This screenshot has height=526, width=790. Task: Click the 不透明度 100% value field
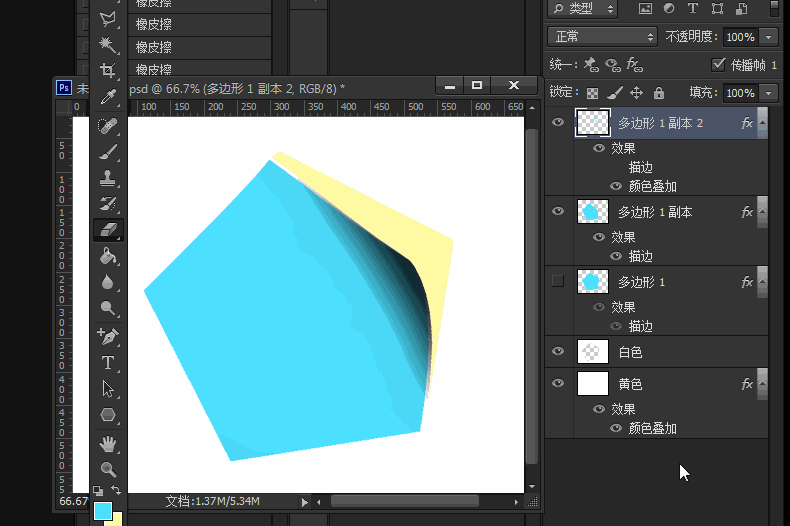coord(741,37)
